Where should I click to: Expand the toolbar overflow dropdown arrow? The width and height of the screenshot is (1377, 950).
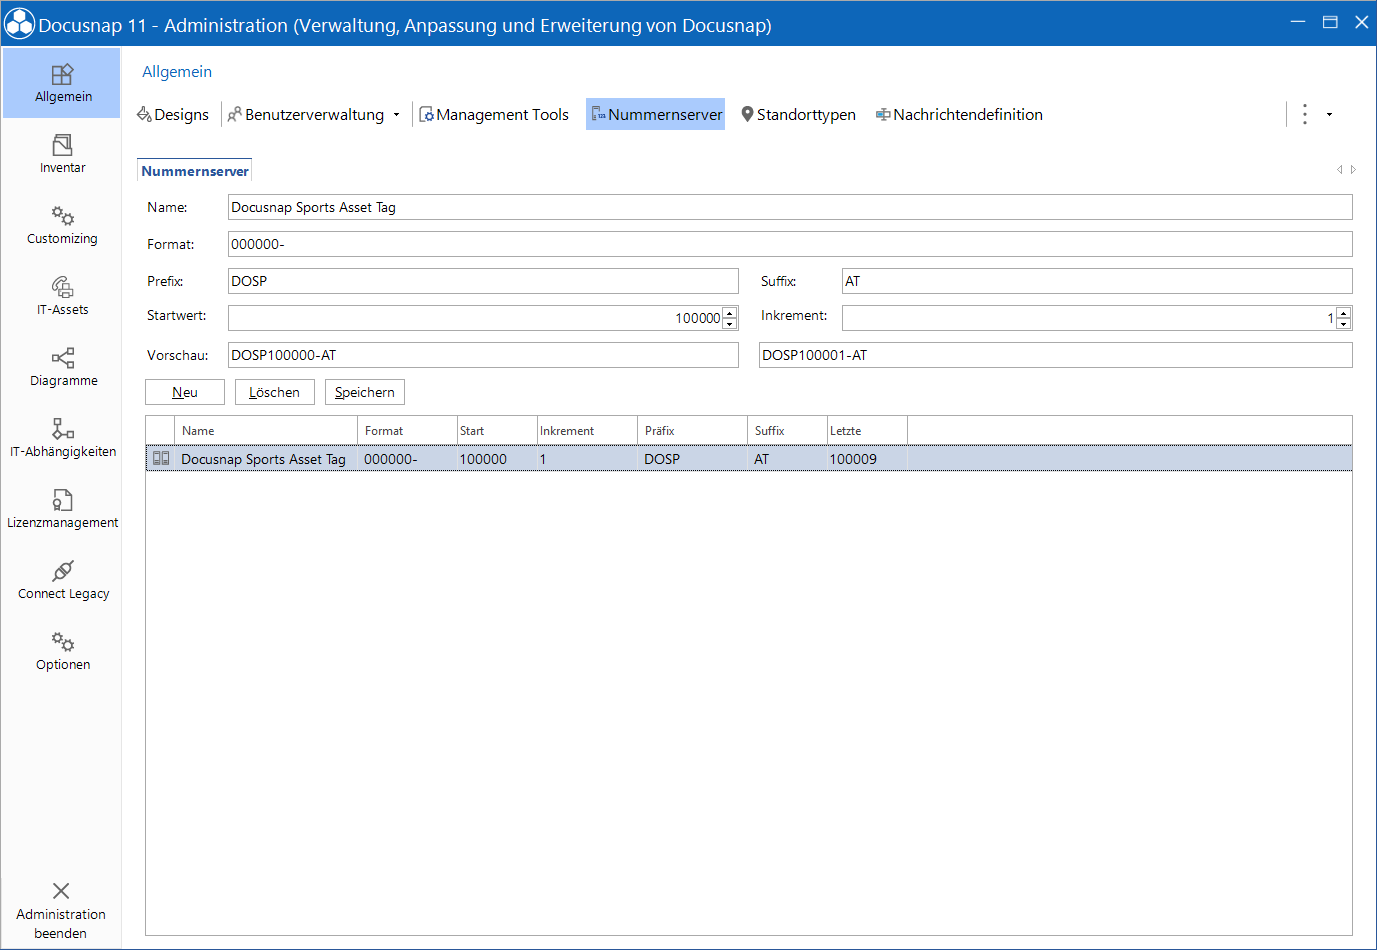point(1329,115)
